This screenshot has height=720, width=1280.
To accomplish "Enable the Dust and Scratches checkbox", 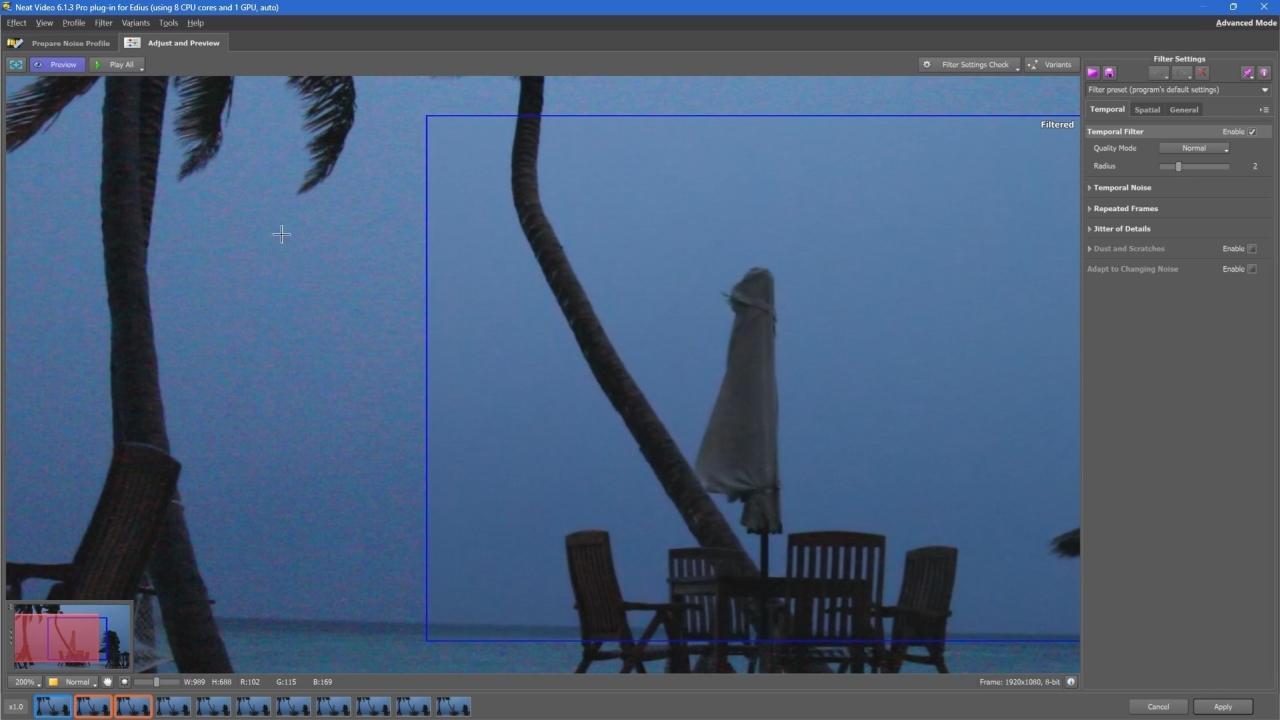I will (x=1252, y=249).
